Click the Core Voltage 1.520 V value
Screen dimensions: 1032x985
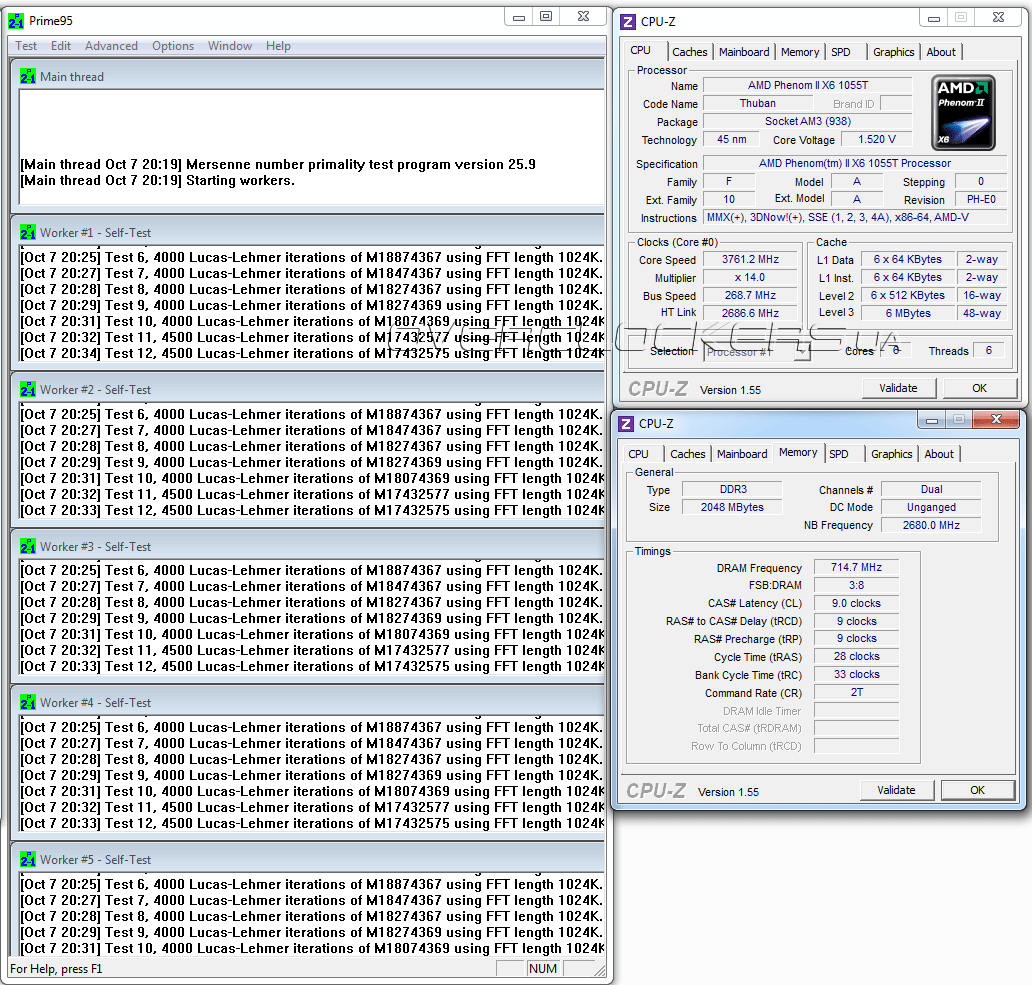pyautogui.click(x=877, y=139)
